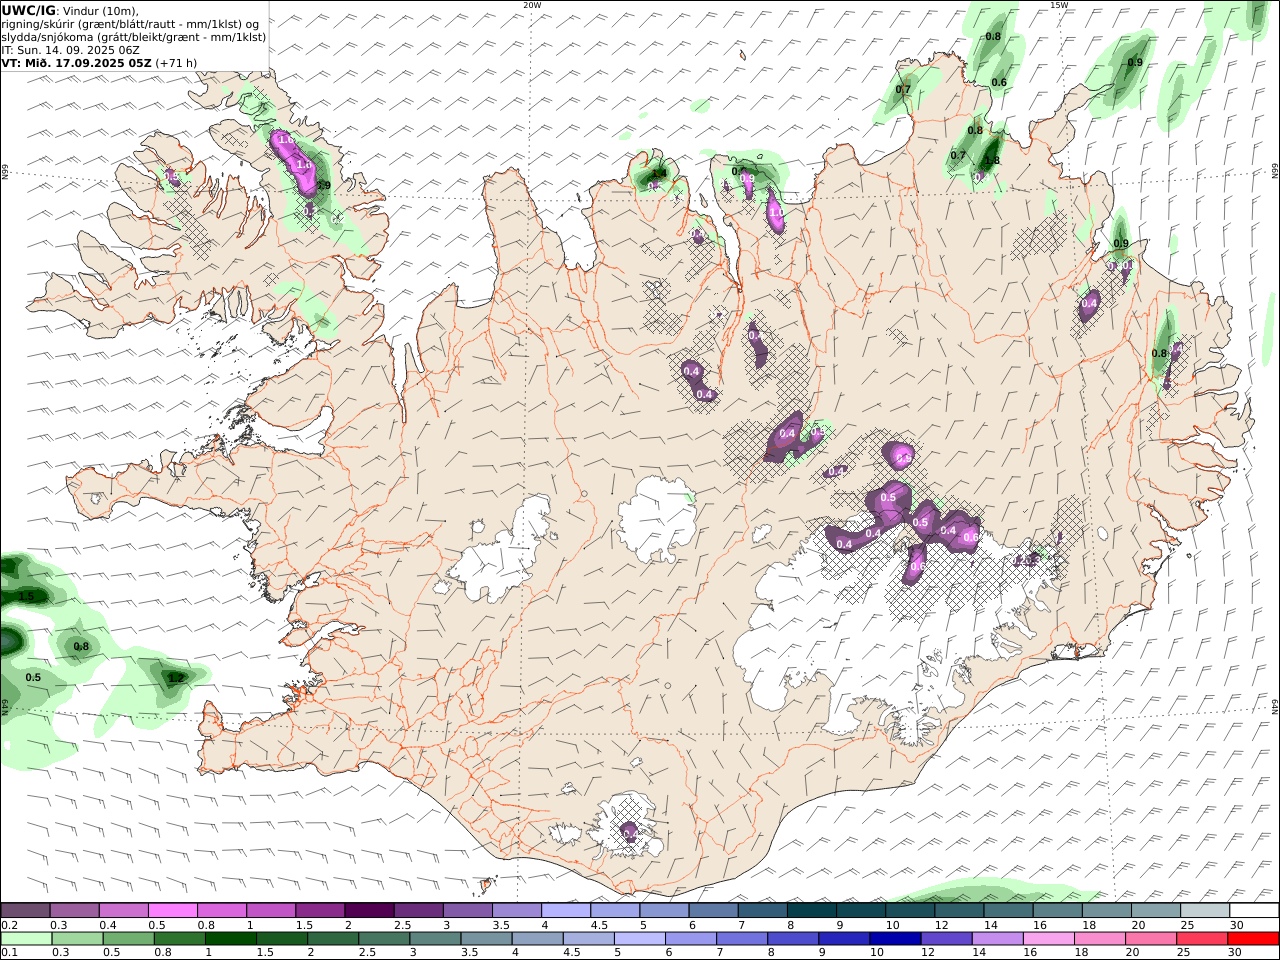Select the lavender 4–4.5 swatch in snow scale
Viewport: 1280px width, 960px height.
(565, 910)
